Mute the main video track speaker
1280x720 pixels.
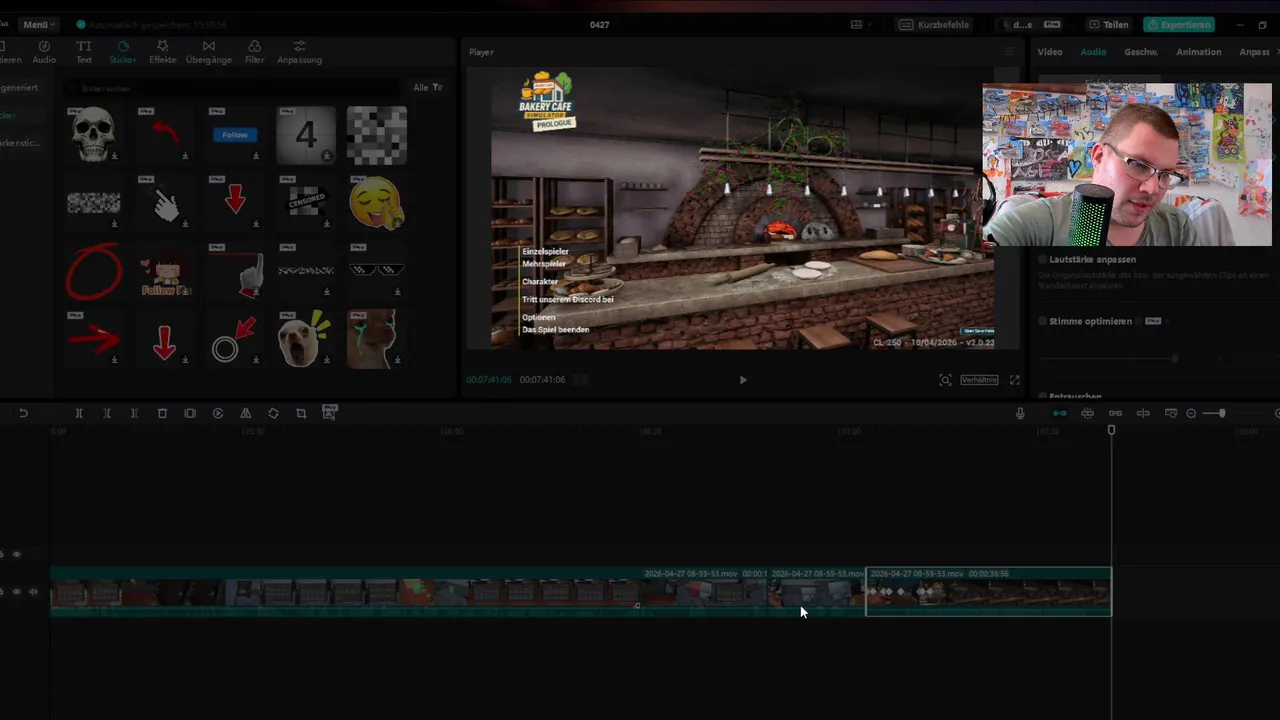coord(33,591)
